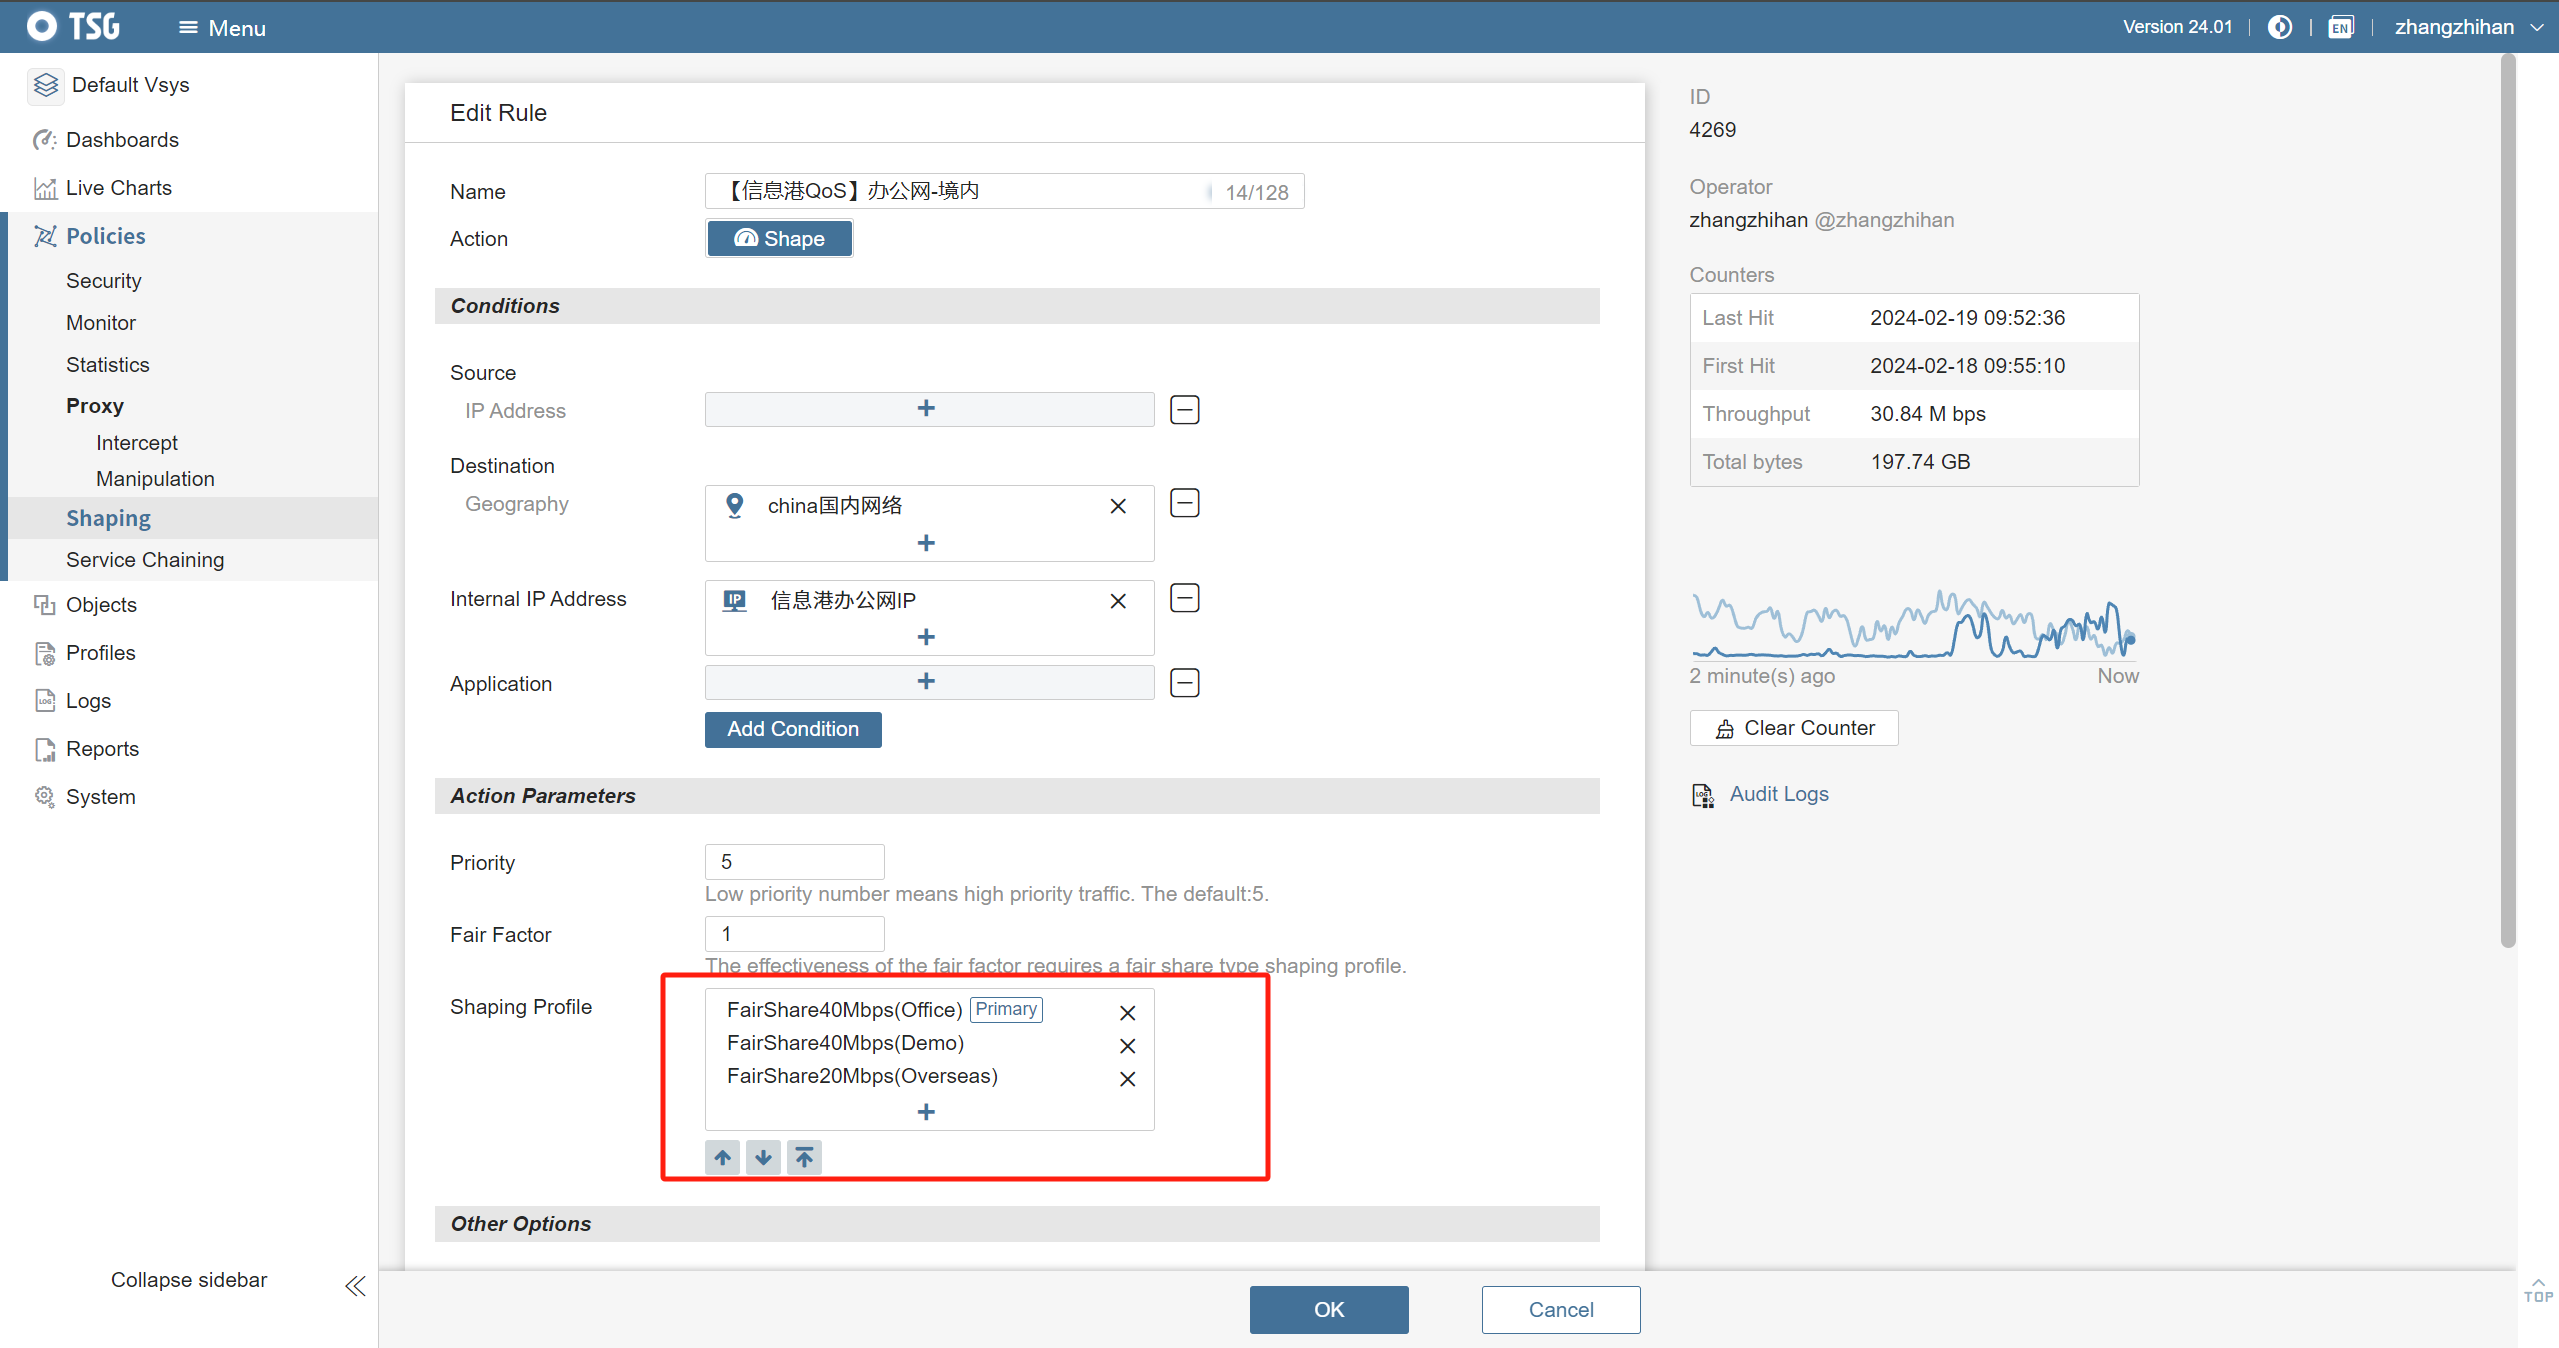The width and height of the screenshot is (2559, 1348).
Task: Switch language with EN icon
Action: click(2340, 27)
